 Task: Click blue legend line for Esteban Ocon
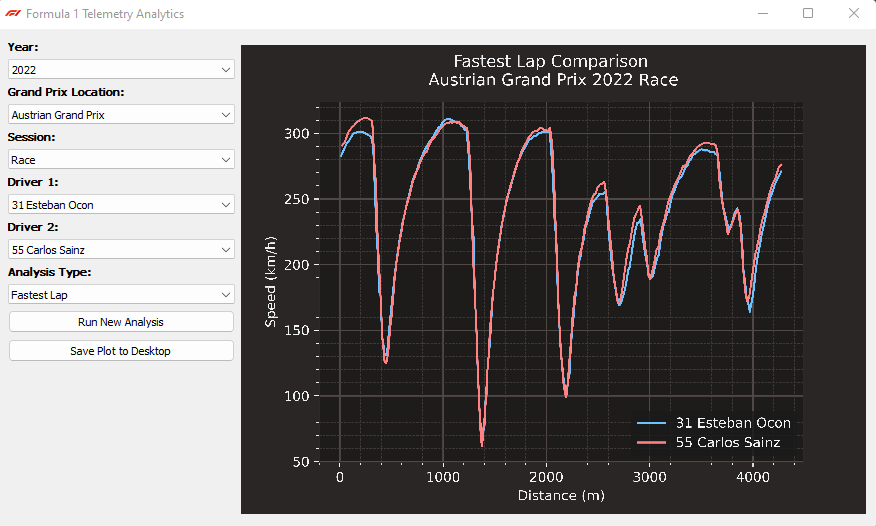[x=652, y=423]
